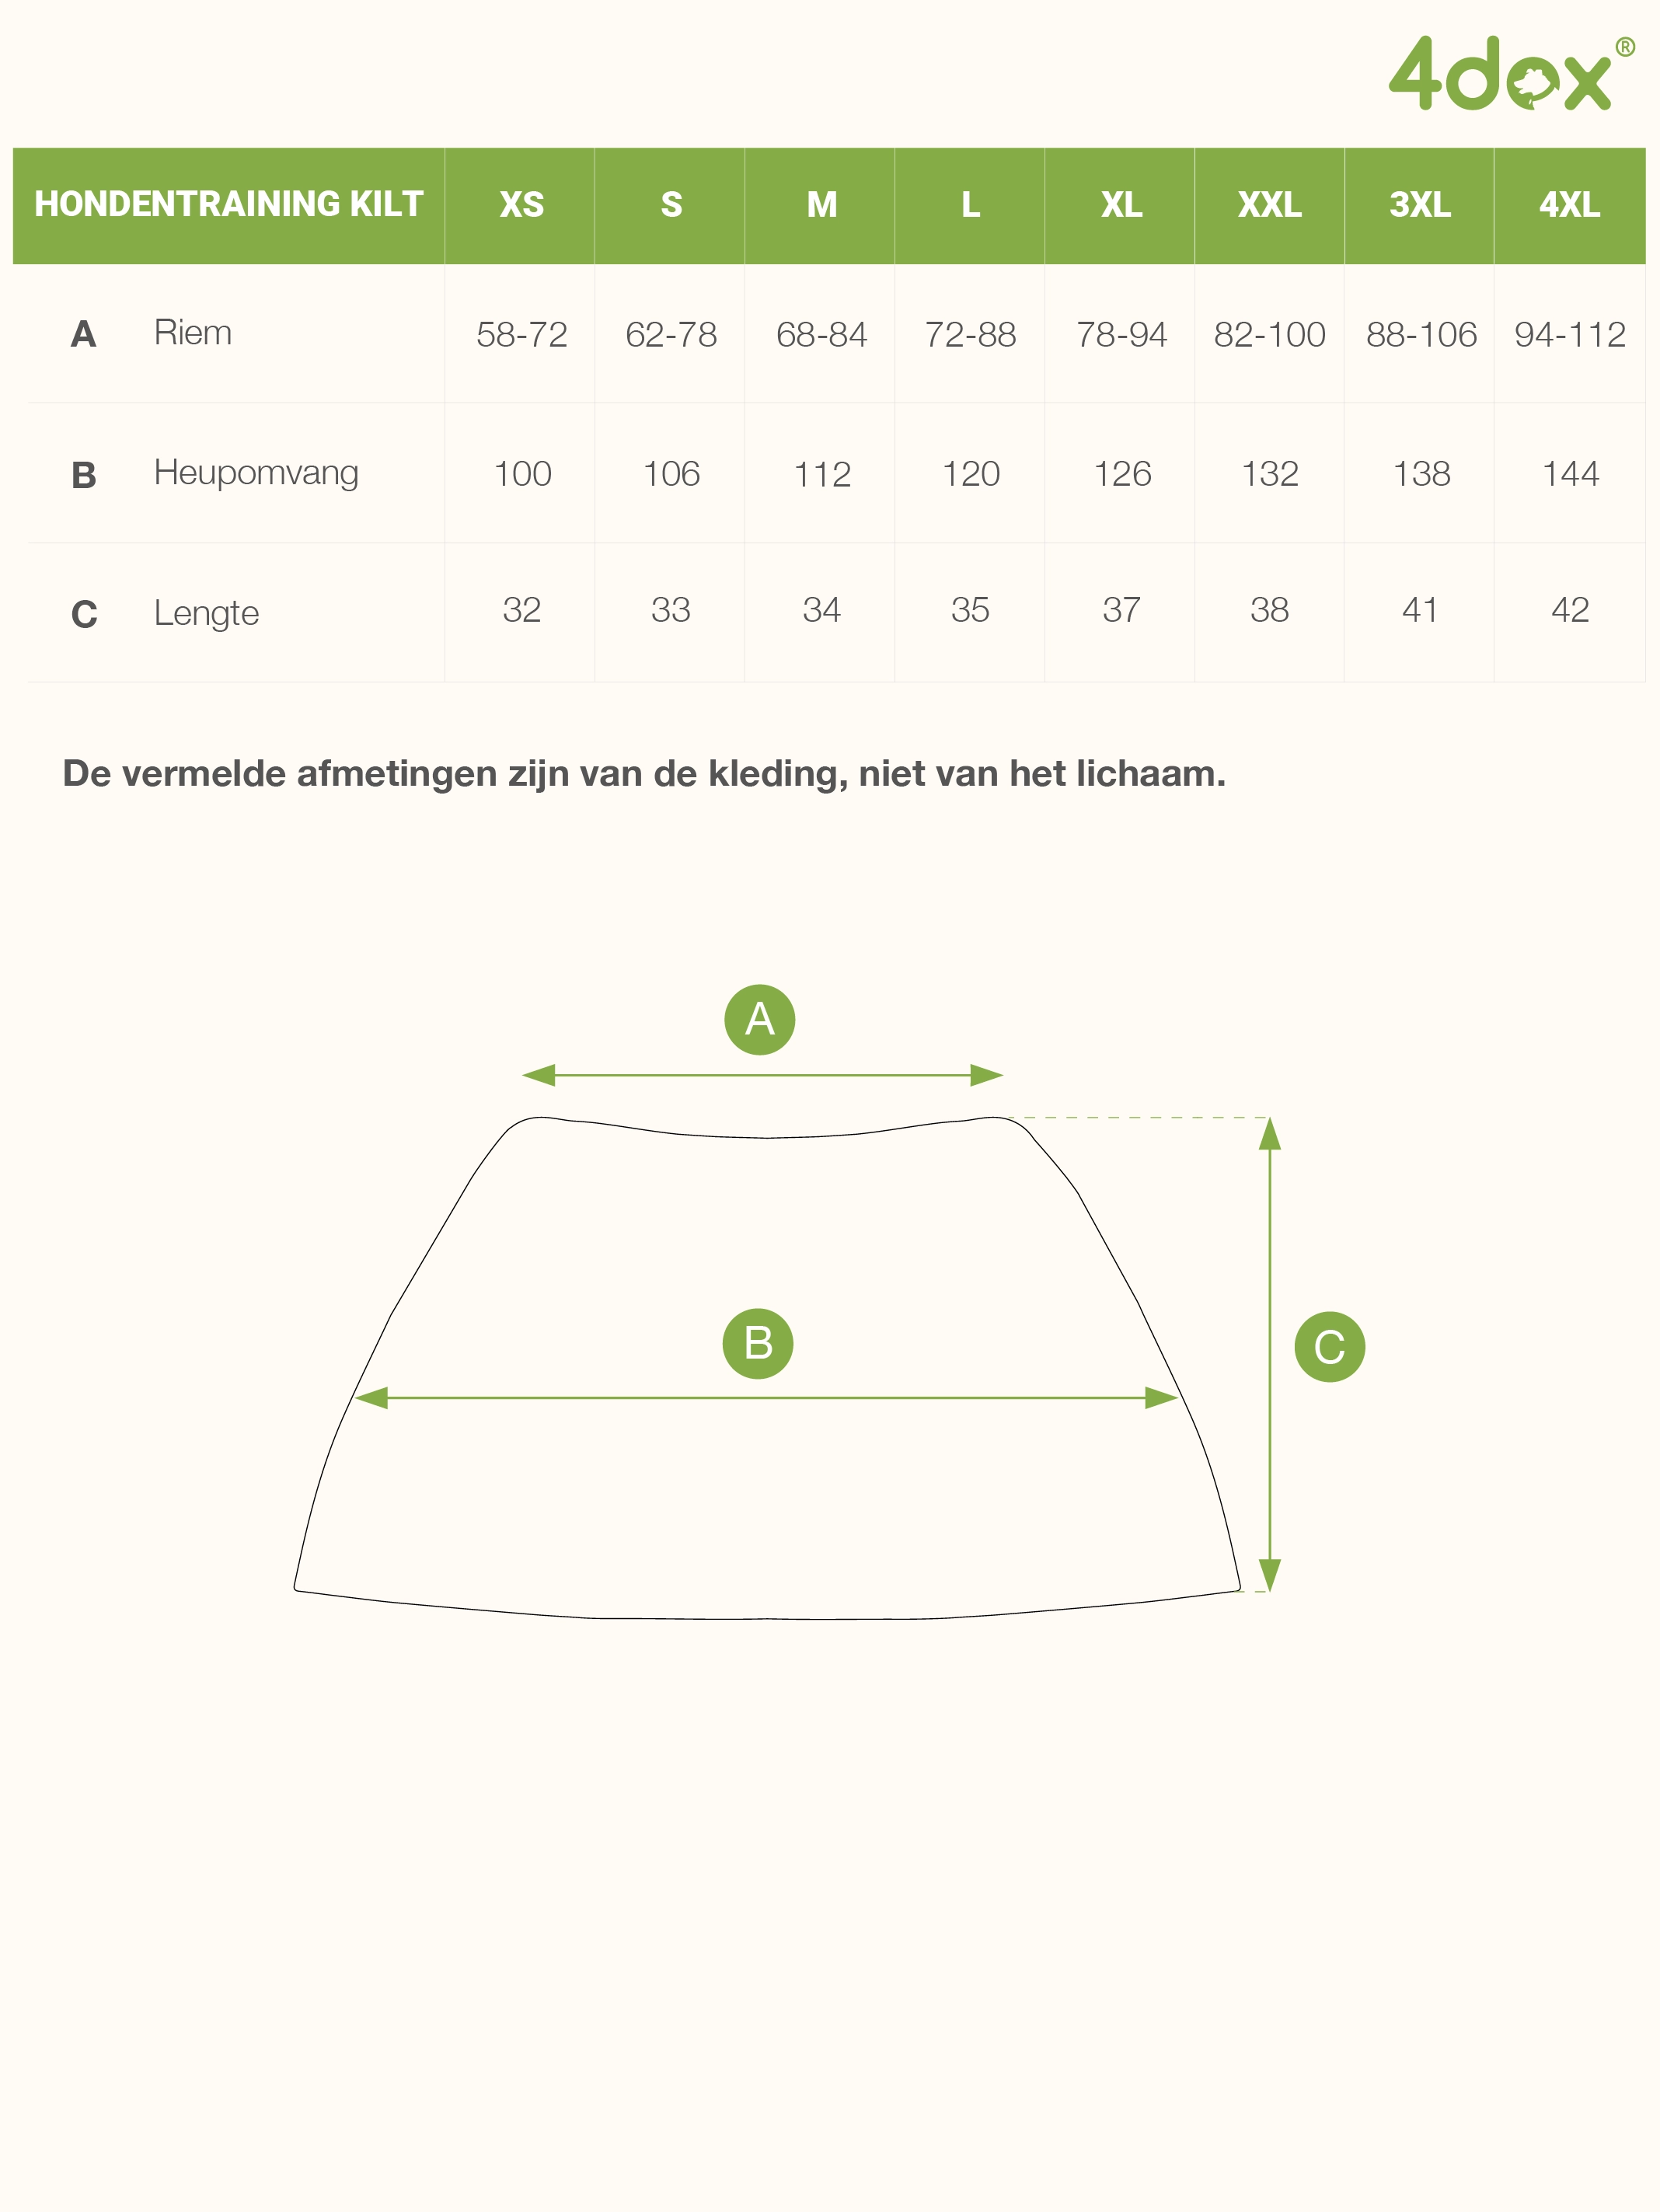
Task: Click the 120 hip circumference value
Action: point(971,473)
